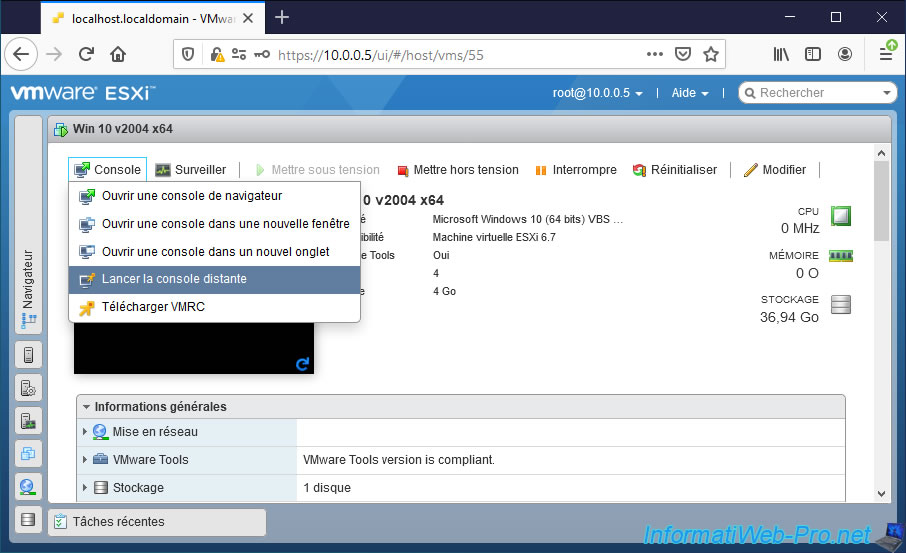Click the tracking protection shield icon

(188, 54)
